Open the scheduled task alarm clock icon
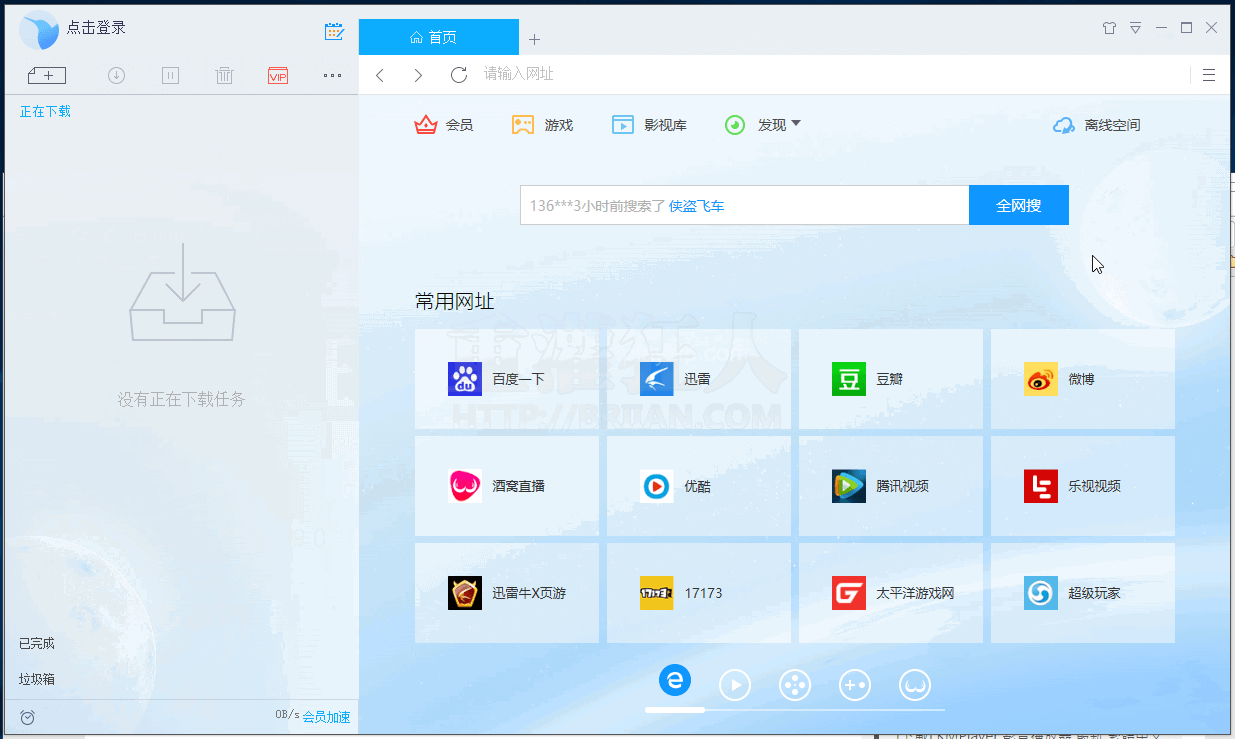The image size is (1235, 739). [28, 717]
